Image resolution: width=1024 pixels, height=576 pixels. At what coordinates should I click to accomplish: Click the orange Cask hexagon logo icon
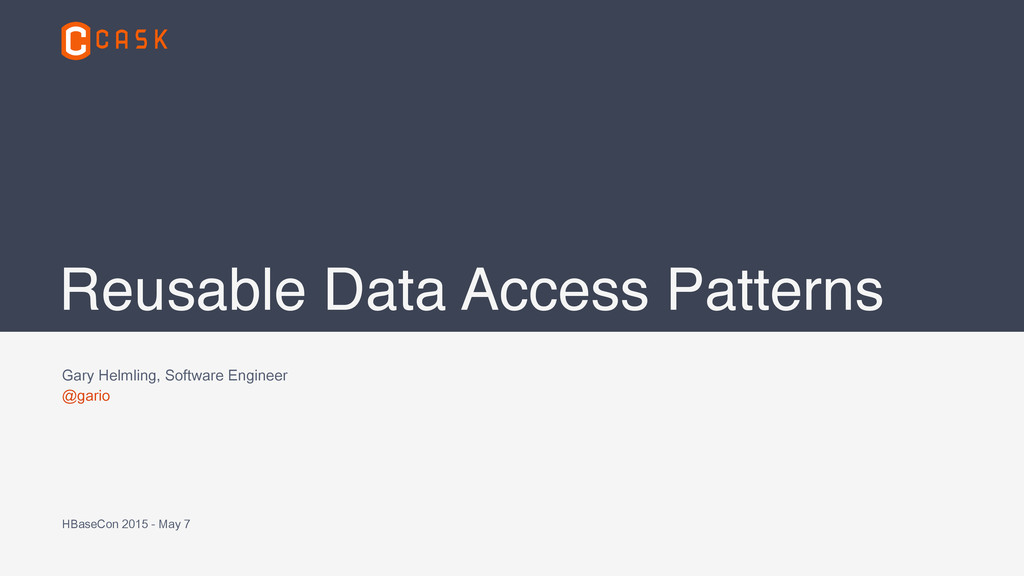pyautogui.click(x=76, y=40)
